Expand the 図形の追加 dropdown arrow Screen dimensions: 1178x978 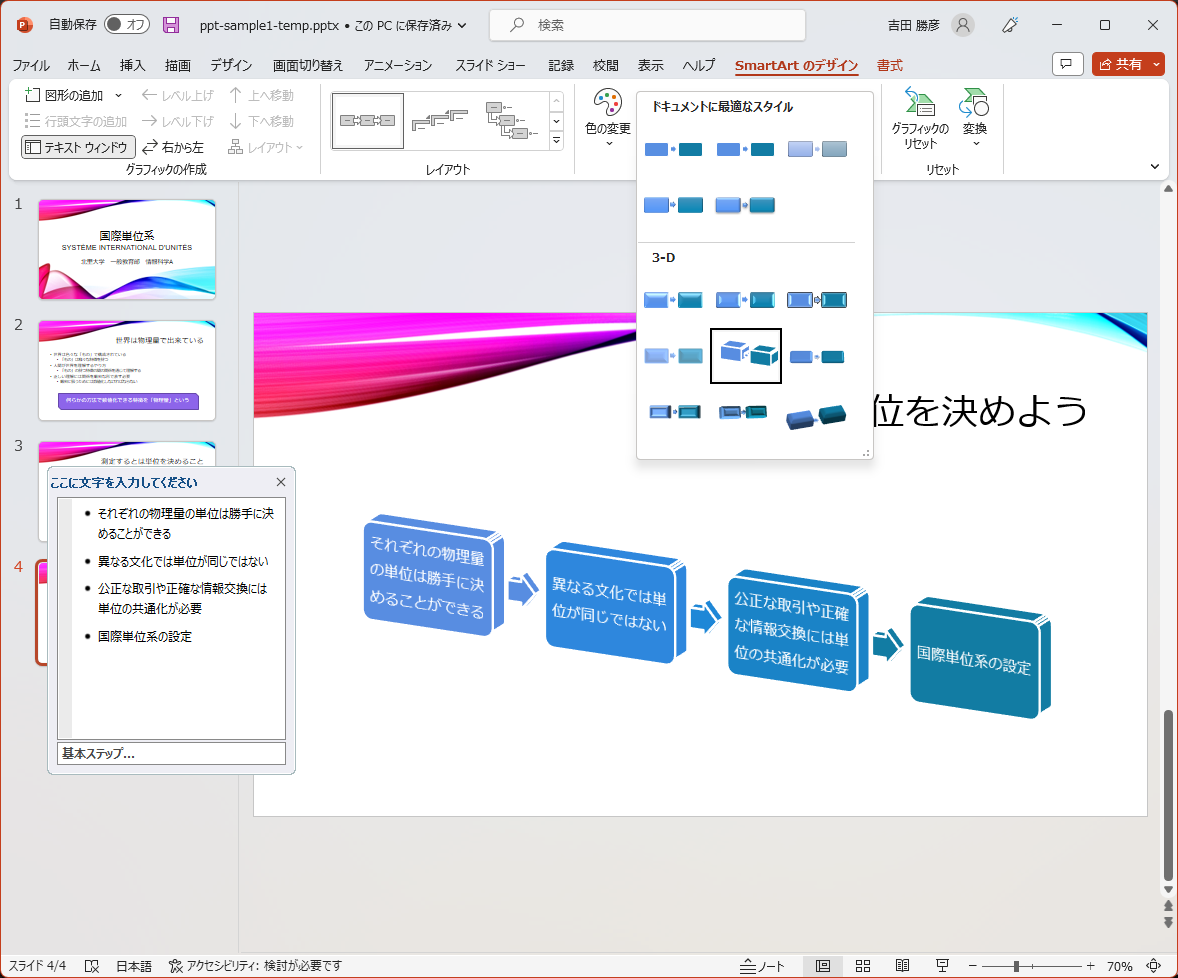coord(118,95)
